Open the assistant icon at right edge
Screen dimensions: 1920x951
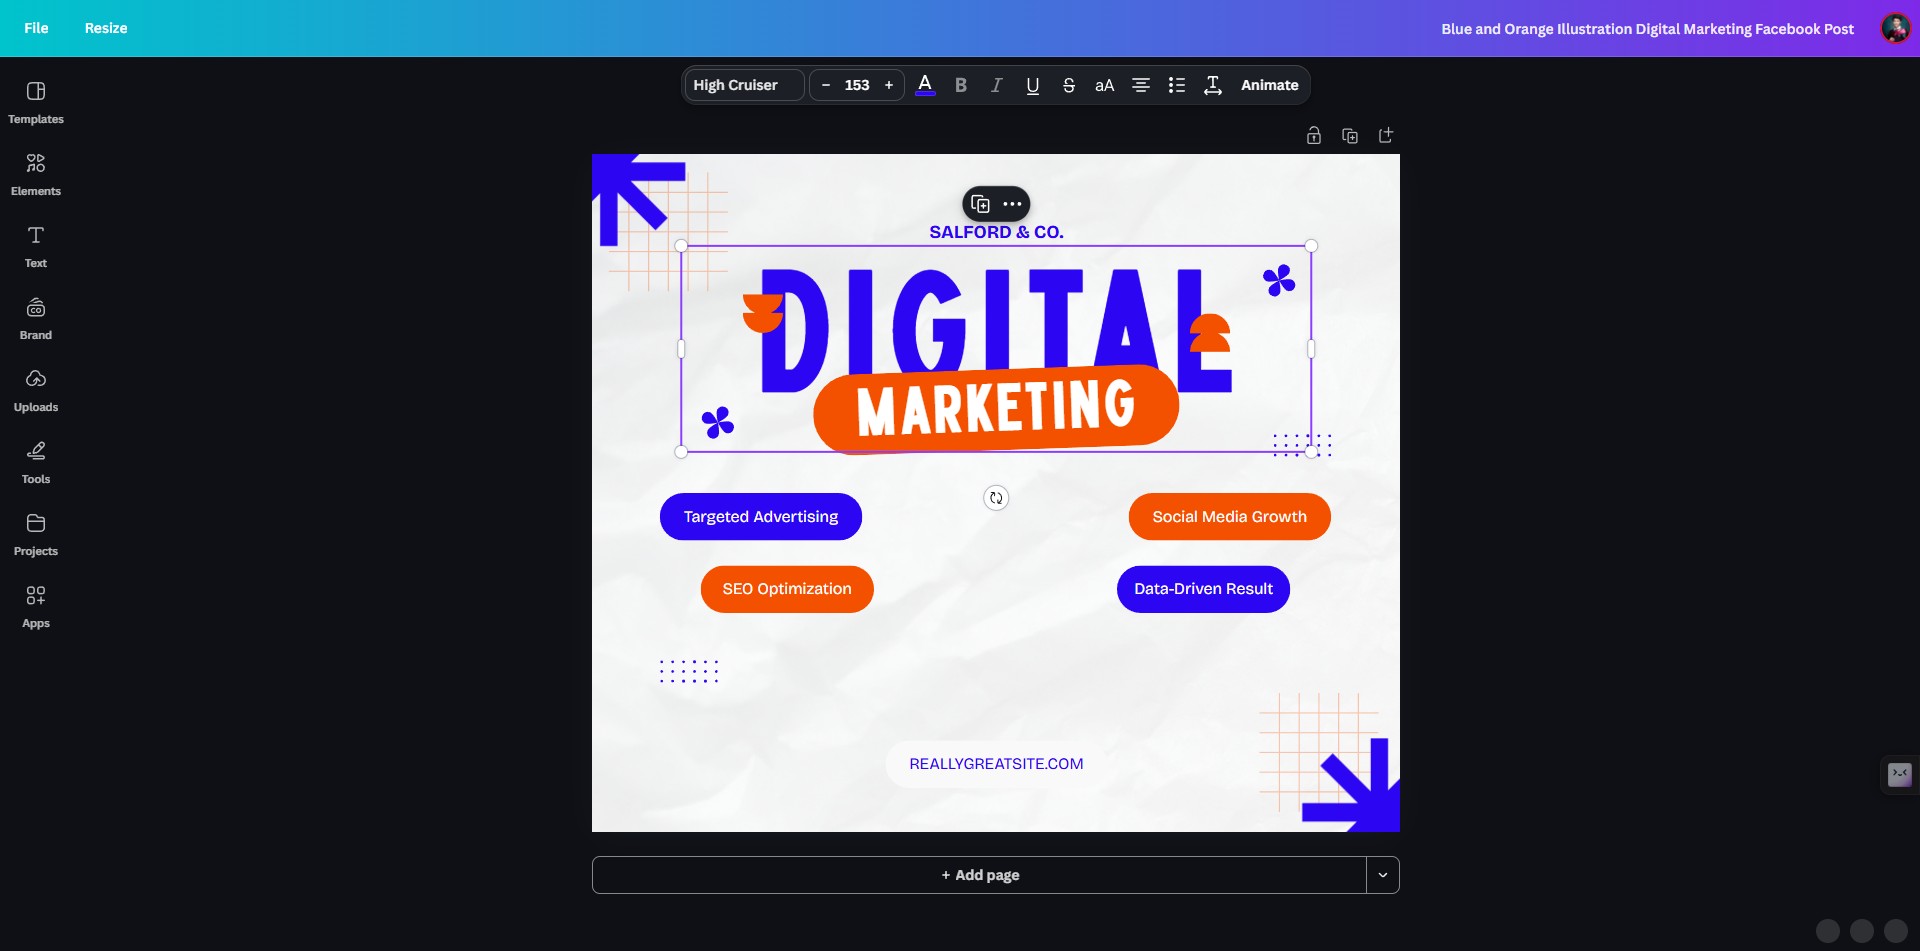pos(1900,774)
